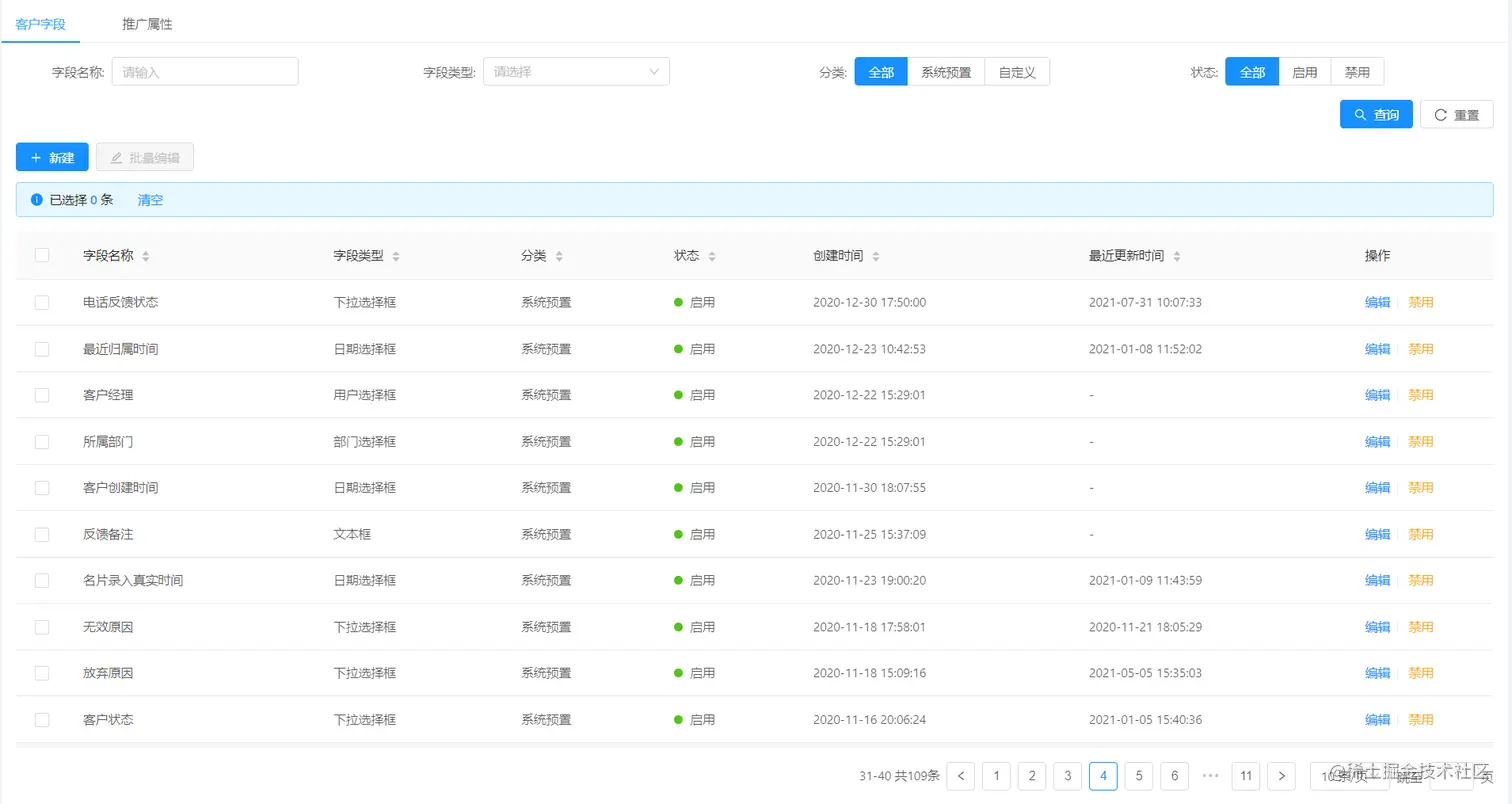This screenshot has height=804, width=1512.
Task: Edit the 无效原因 field
Action: (x=1377, y=627)
